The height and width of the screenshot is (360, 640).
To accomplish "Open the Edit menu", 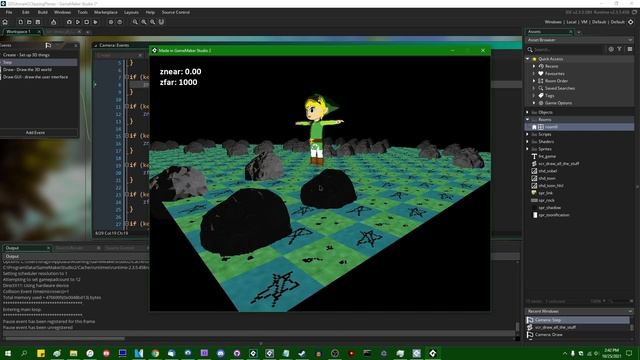I will click(26, 12).
